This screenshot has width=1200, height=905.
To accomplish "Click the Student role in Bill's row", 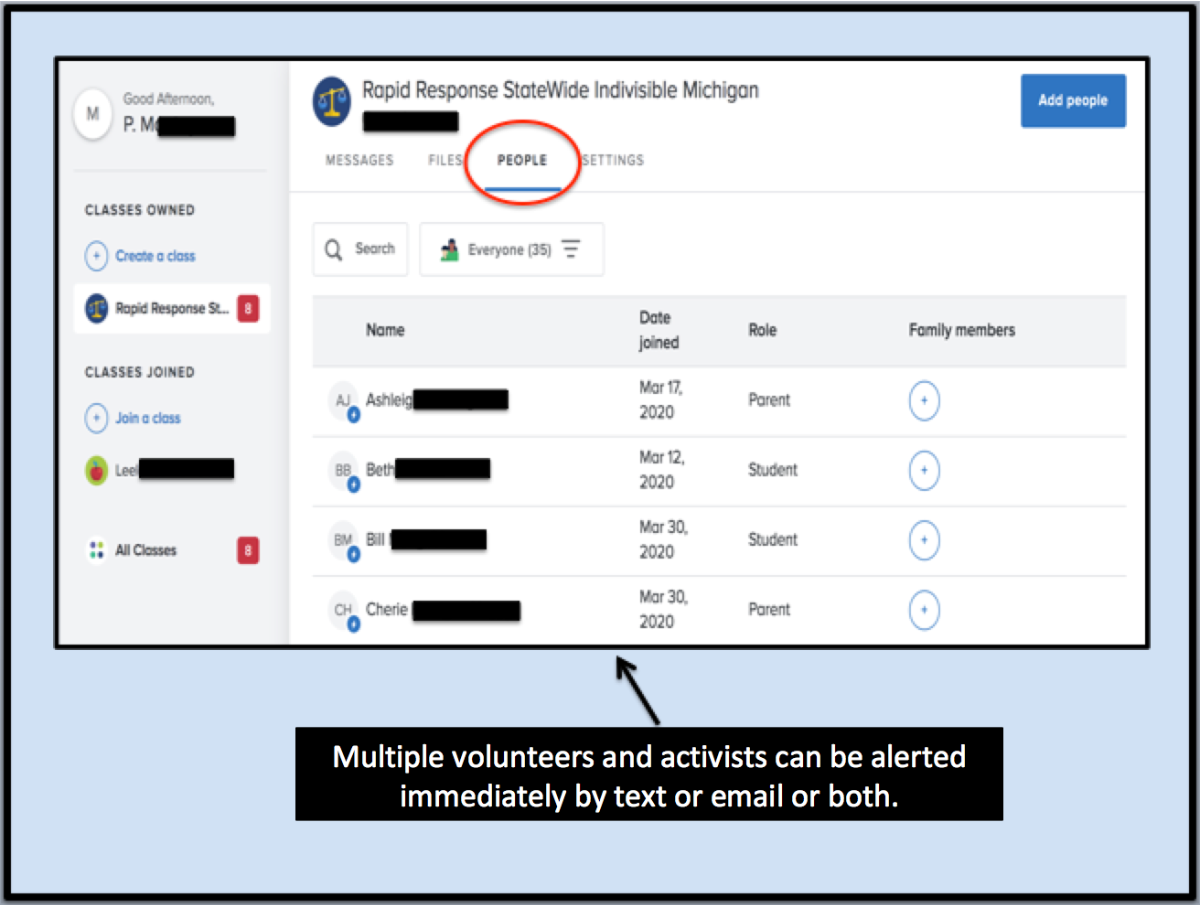I will [773, 540].
